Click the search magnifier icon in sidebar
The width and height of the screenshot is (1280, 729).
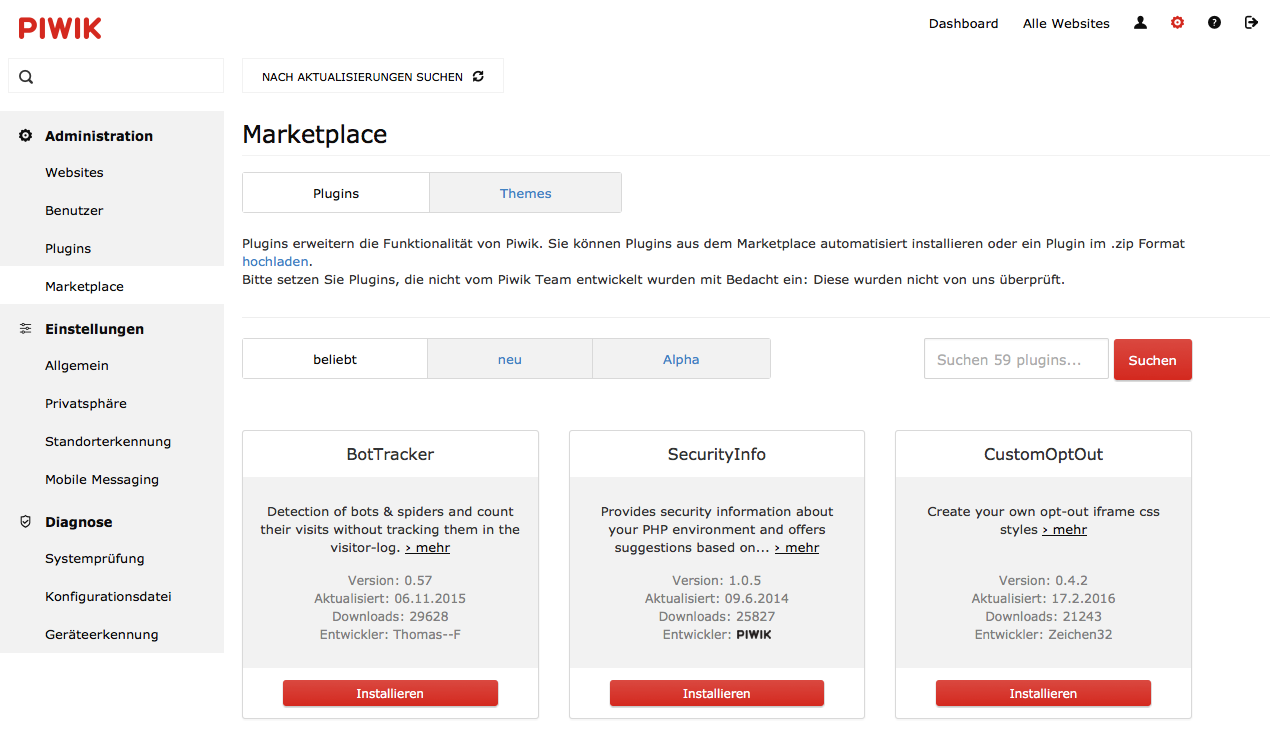[26, 76]
